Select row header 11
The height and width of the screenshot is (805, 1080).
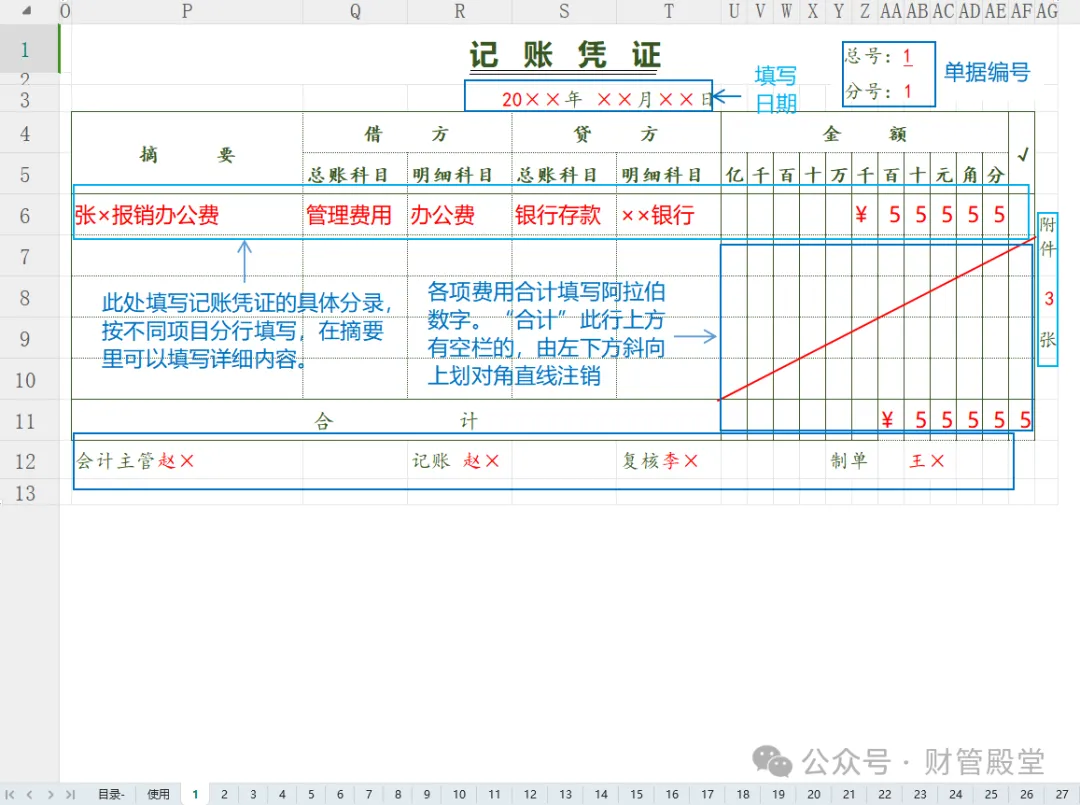[25, 421]
